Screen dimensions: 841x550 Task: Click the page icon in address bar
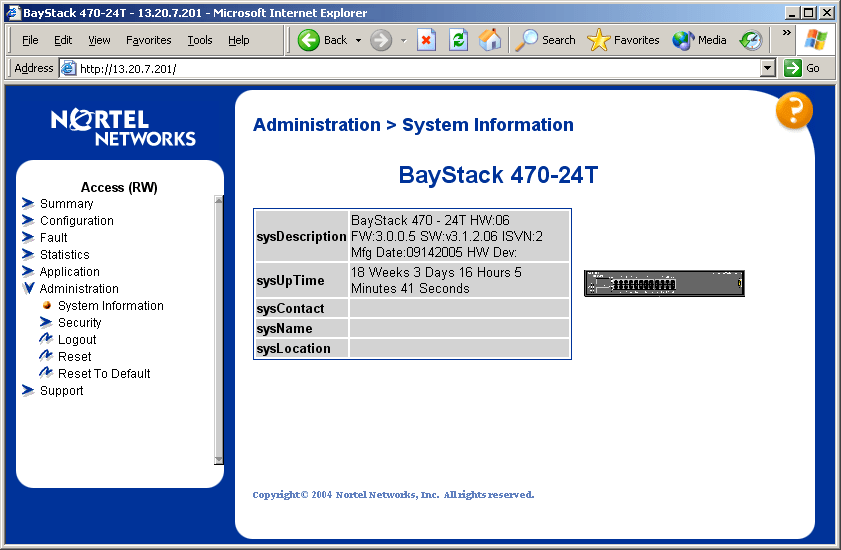(68, 68)
